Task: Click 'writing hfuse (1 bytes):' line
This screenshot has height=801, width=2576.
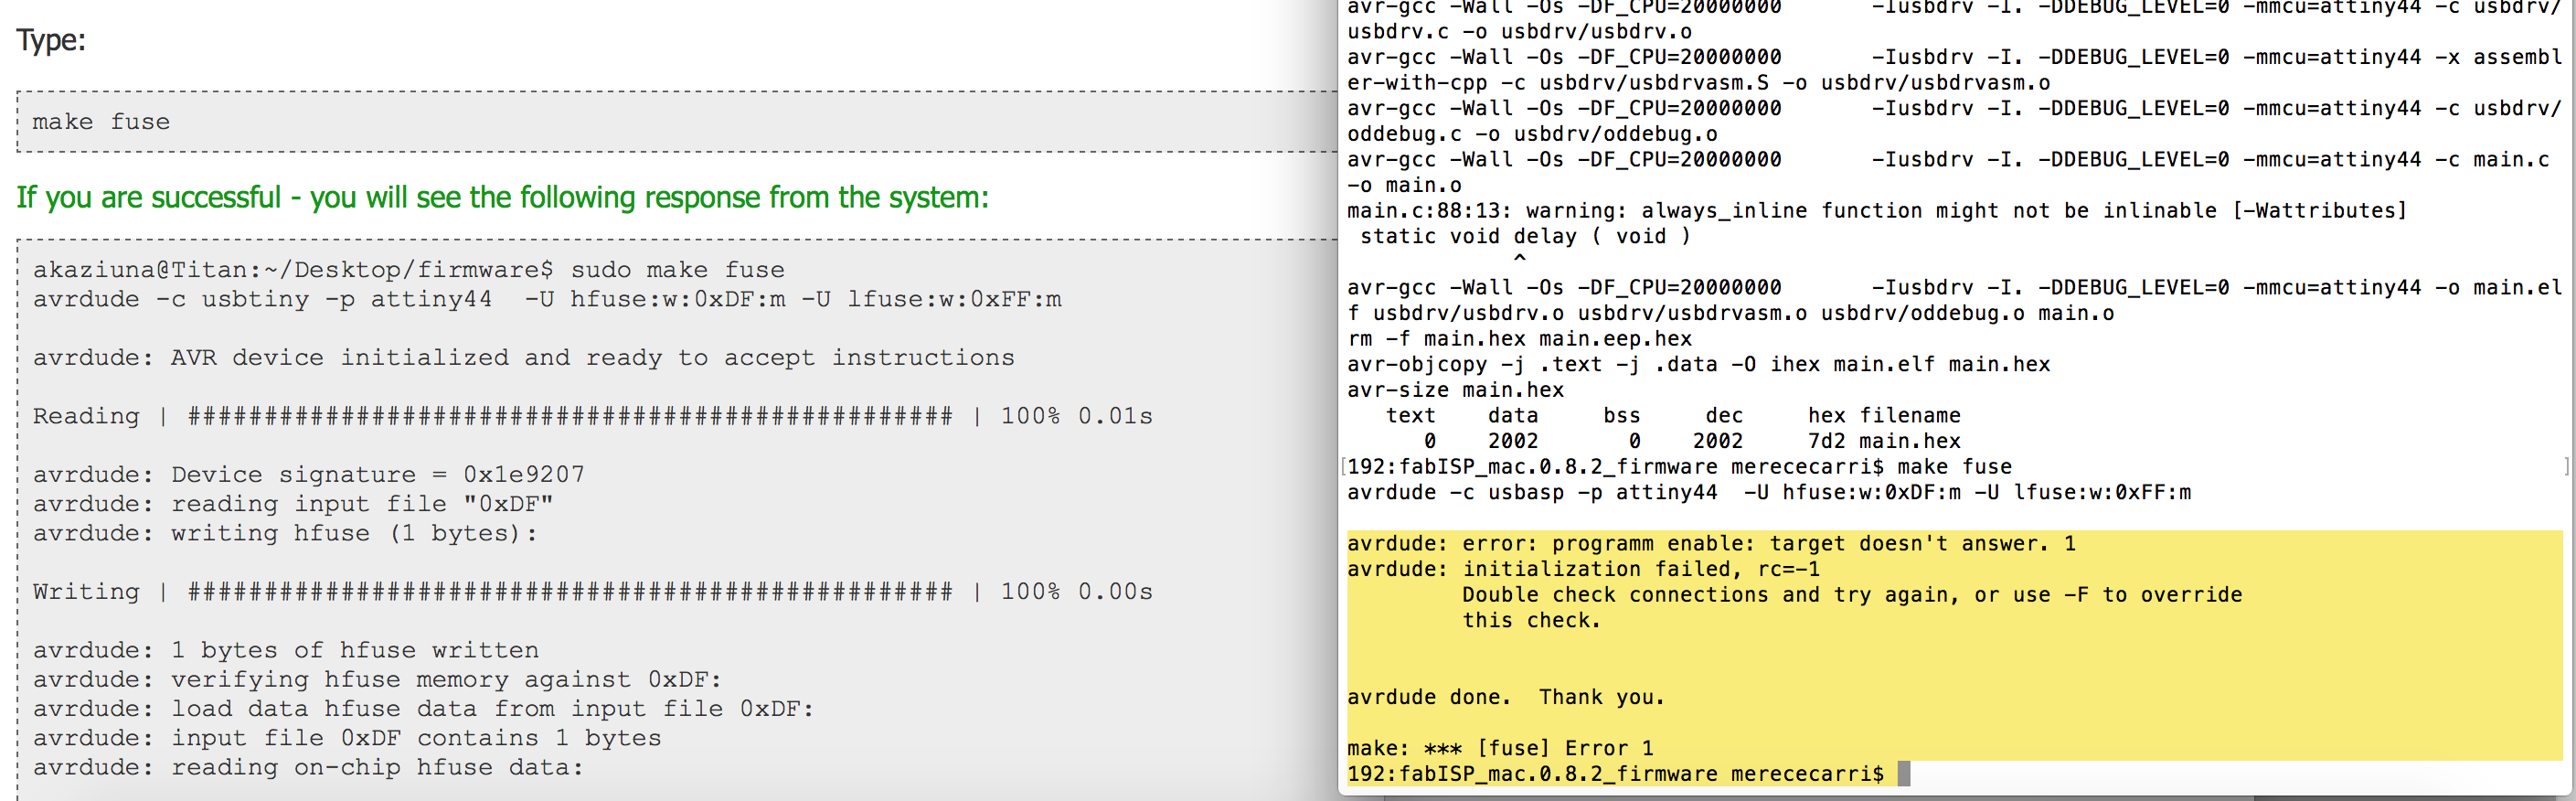Action: 285,533
